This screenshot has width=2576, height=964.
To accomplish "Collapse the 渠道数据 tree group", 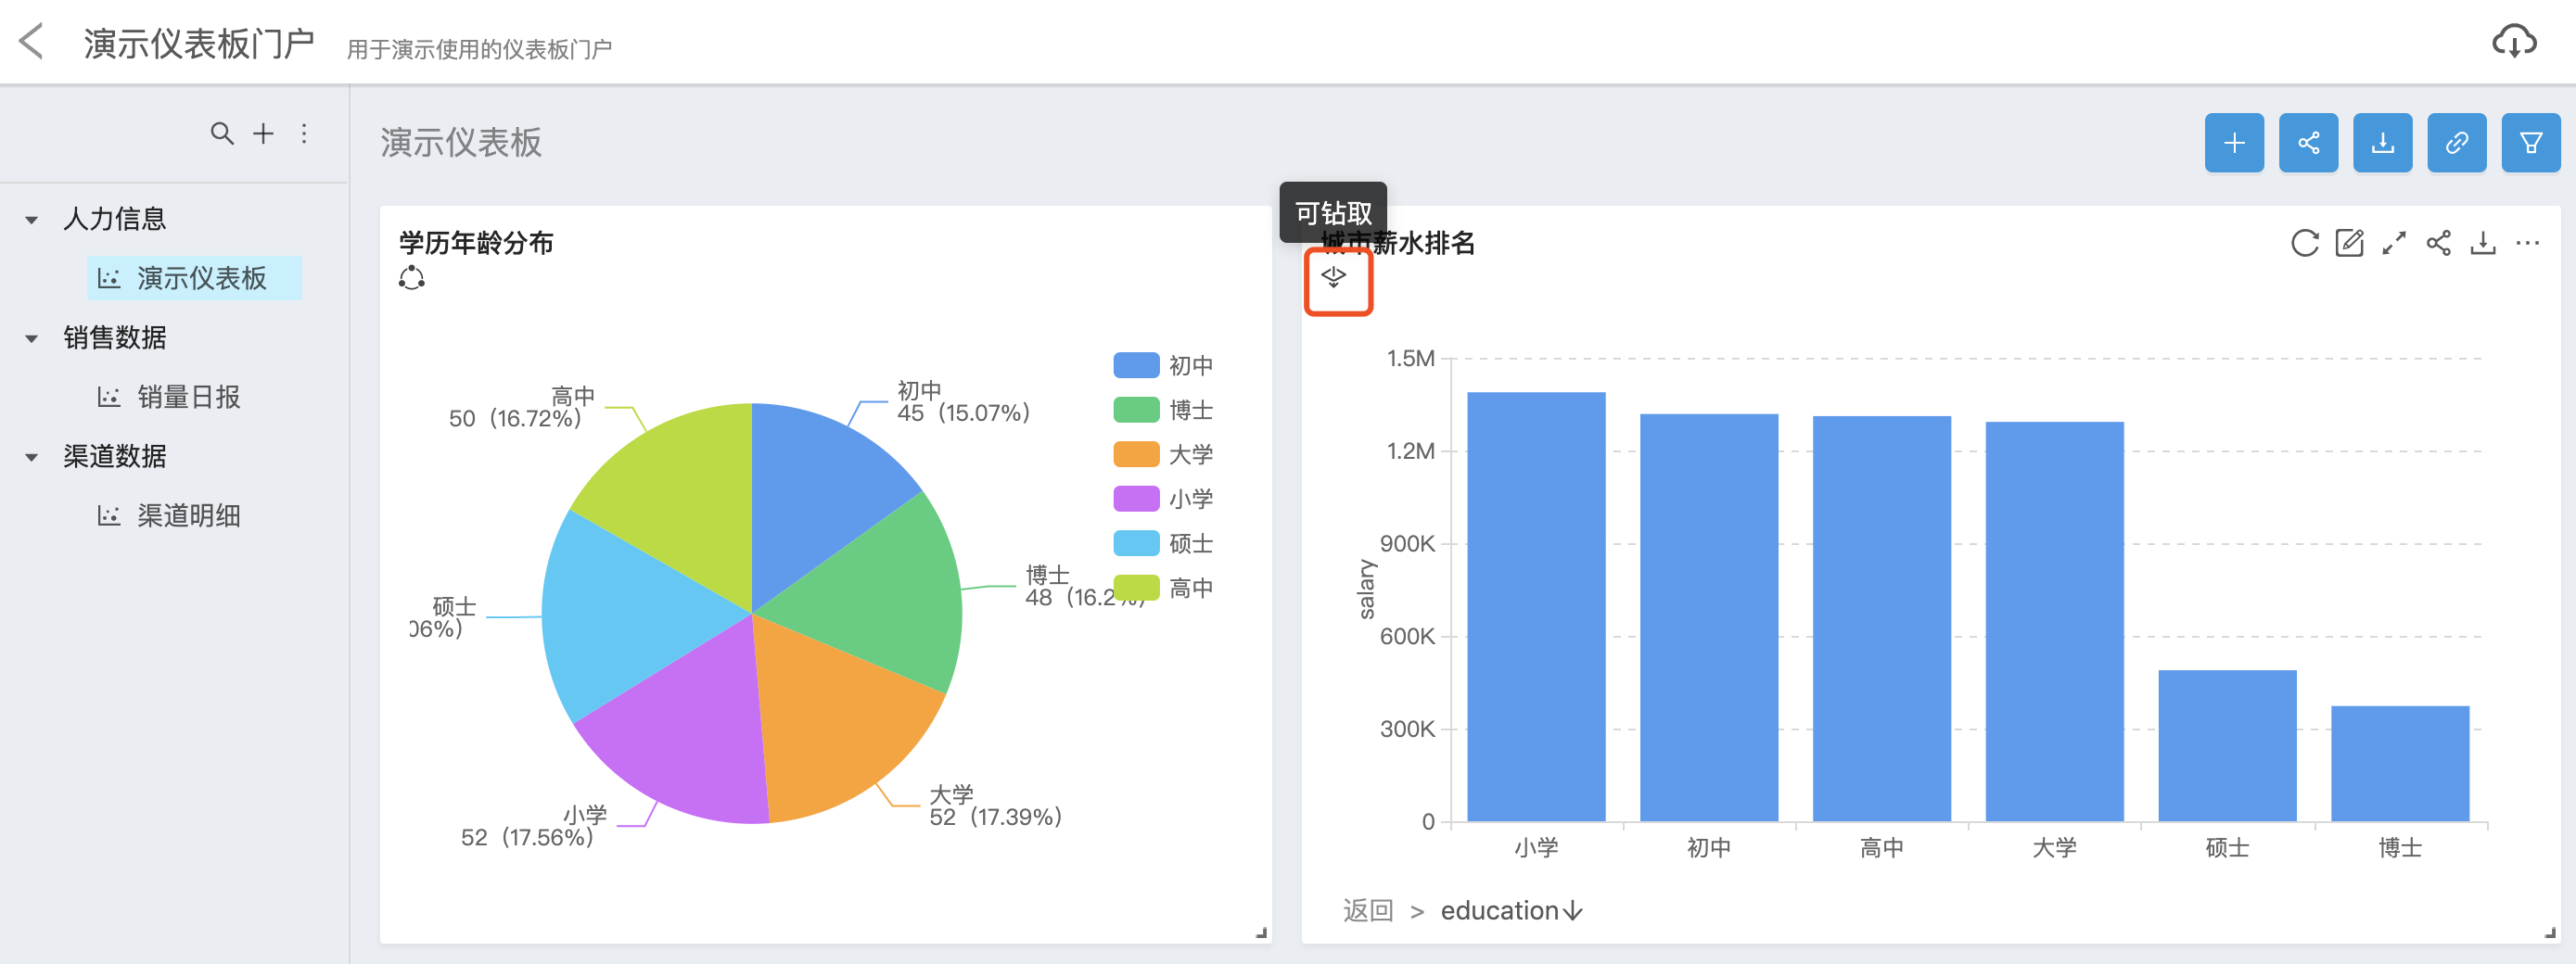I will coord(32,457).
